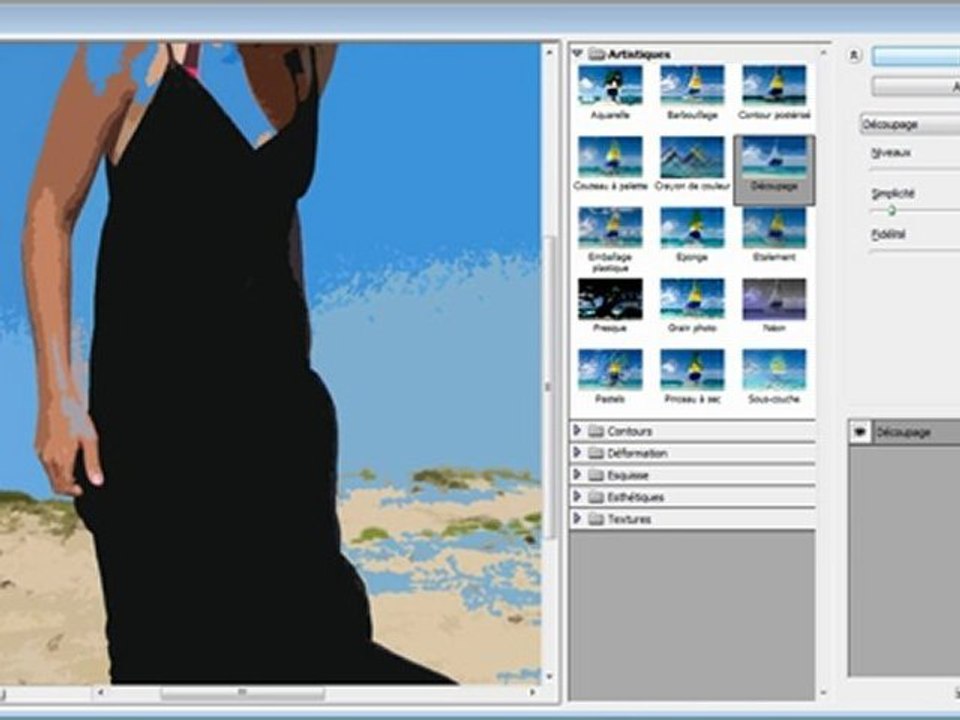The image size is (960, 720).
Task: Click the Niveaux slider track
Action: 915,168
